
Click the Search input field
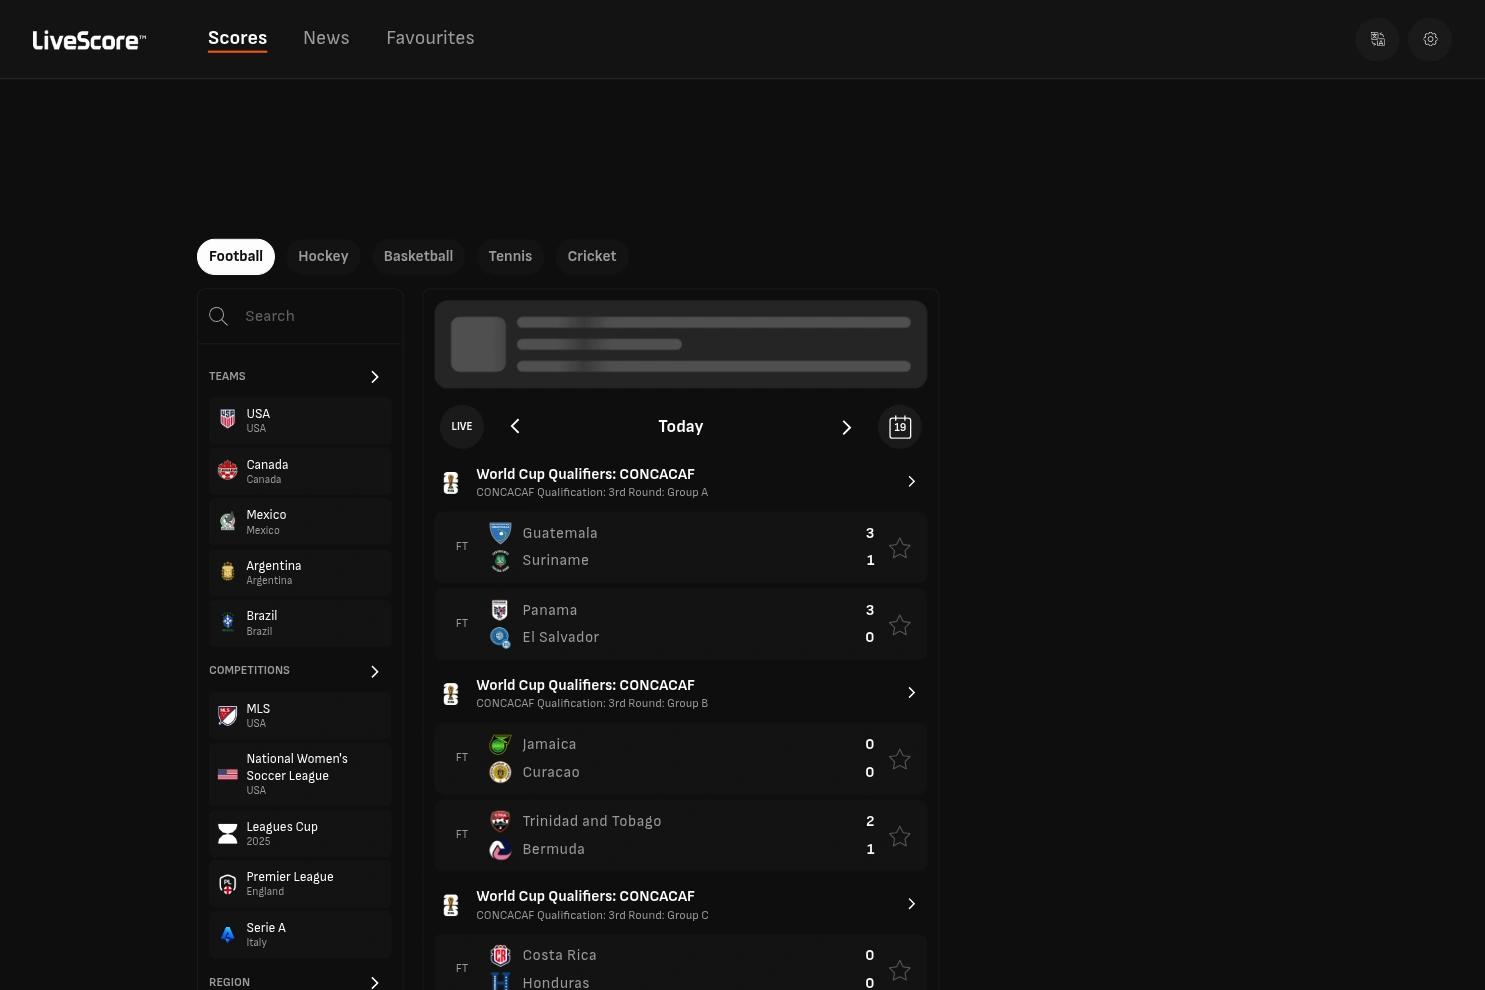(x=300, y=316)
